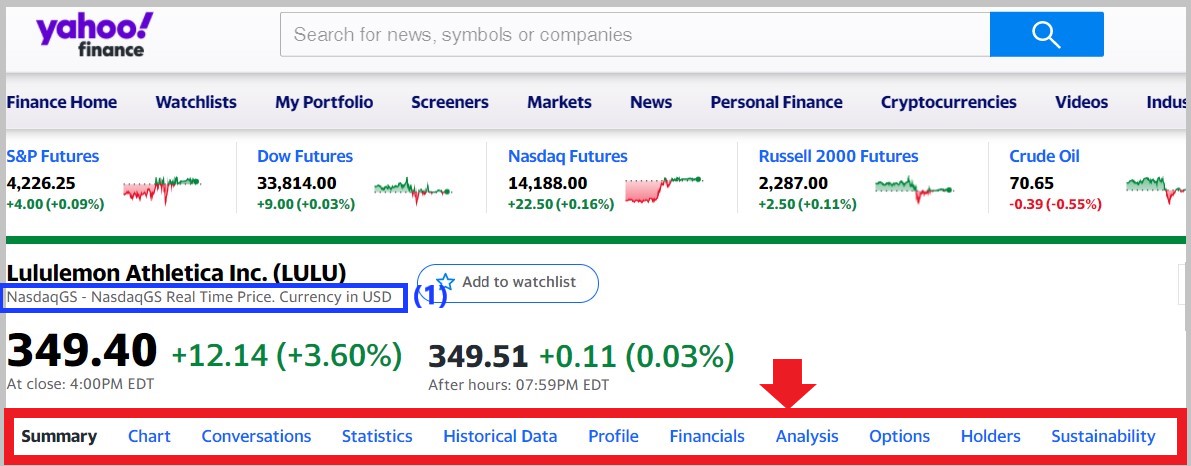
Task: Click the Nasdaq Futures value 14,188.00
Action: click(547, 183)
